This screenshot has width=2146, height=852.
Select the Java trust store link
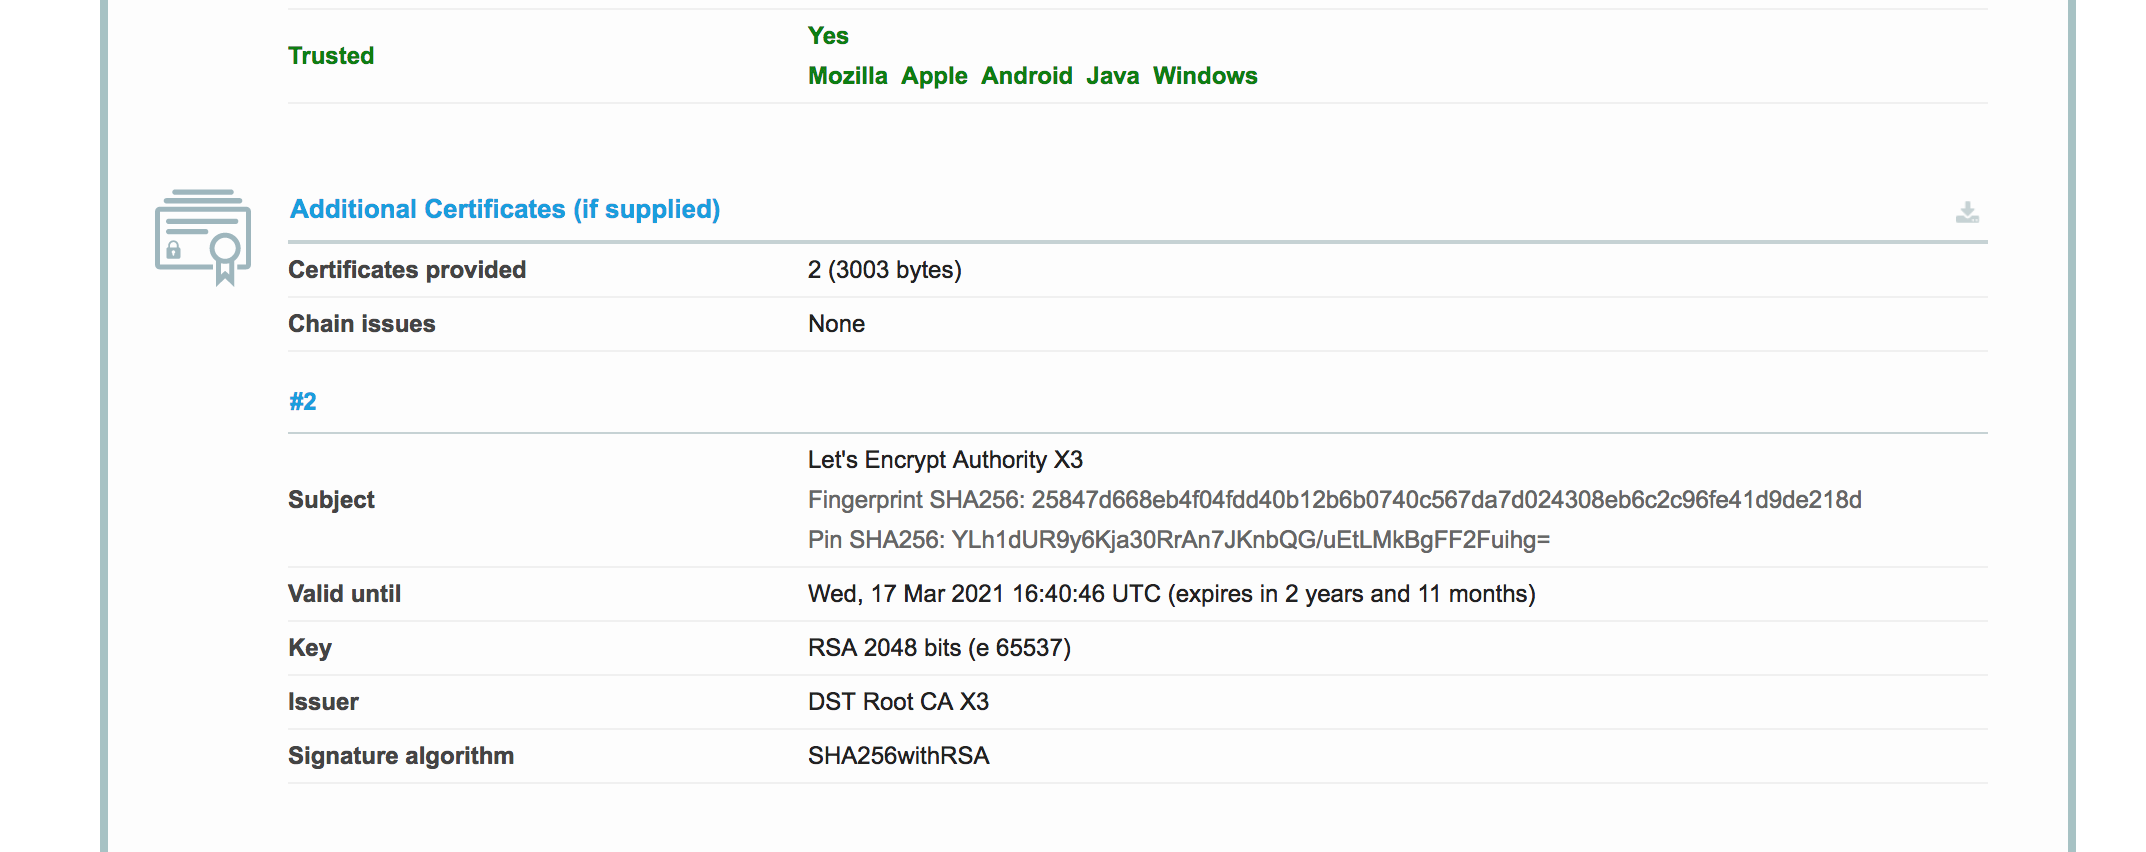pyautogui.click(x=1112, y=76)
